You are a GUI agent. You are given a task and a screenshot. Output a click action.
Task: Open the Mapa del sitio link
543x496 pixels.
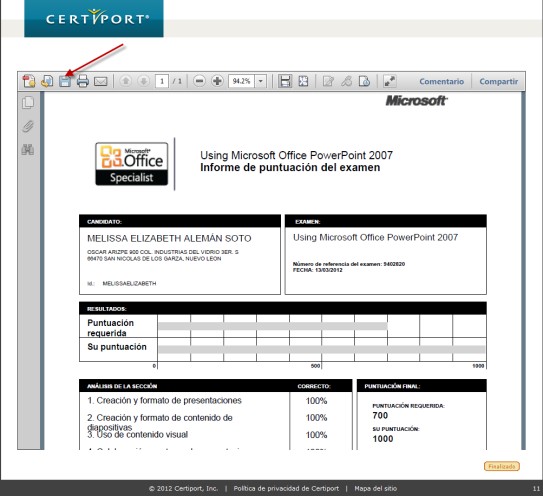375,488
